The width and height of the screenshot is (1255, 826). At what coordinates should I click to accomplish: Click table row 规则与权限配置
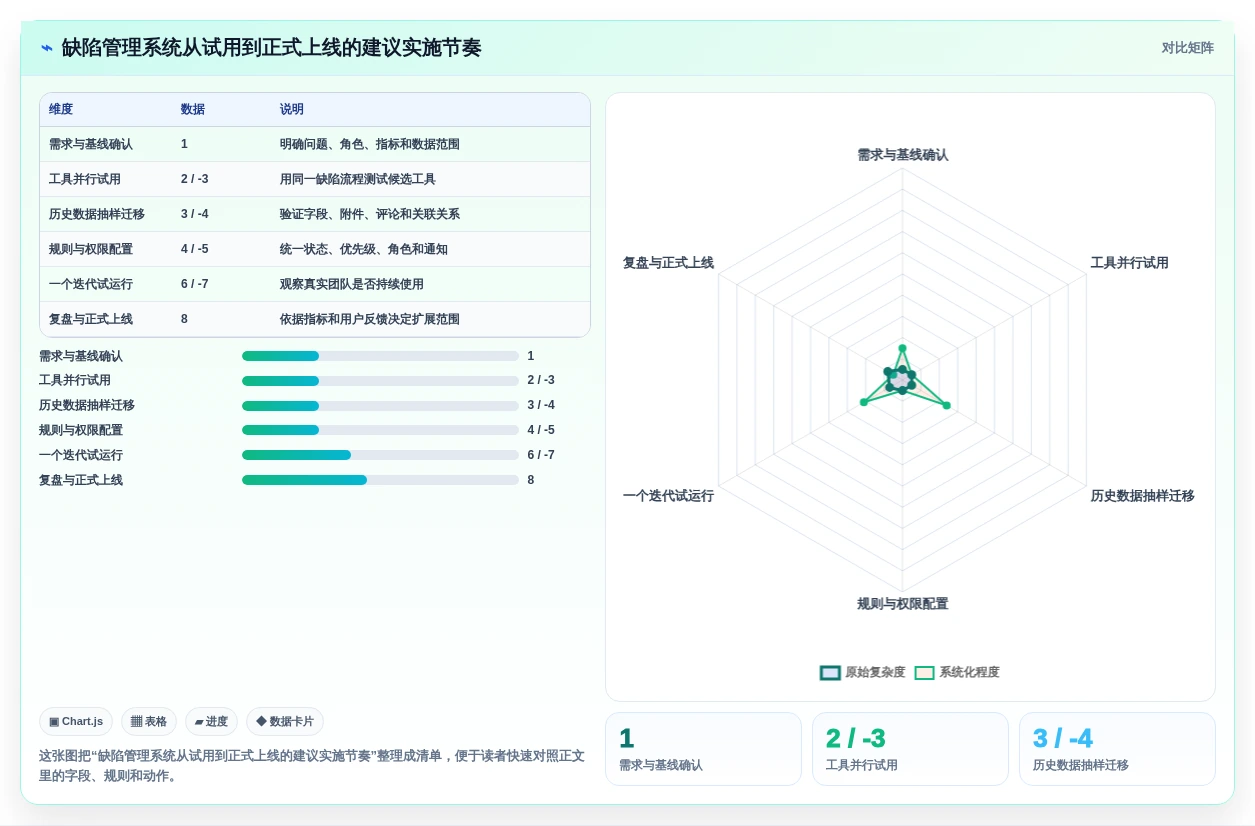[315, 249]
